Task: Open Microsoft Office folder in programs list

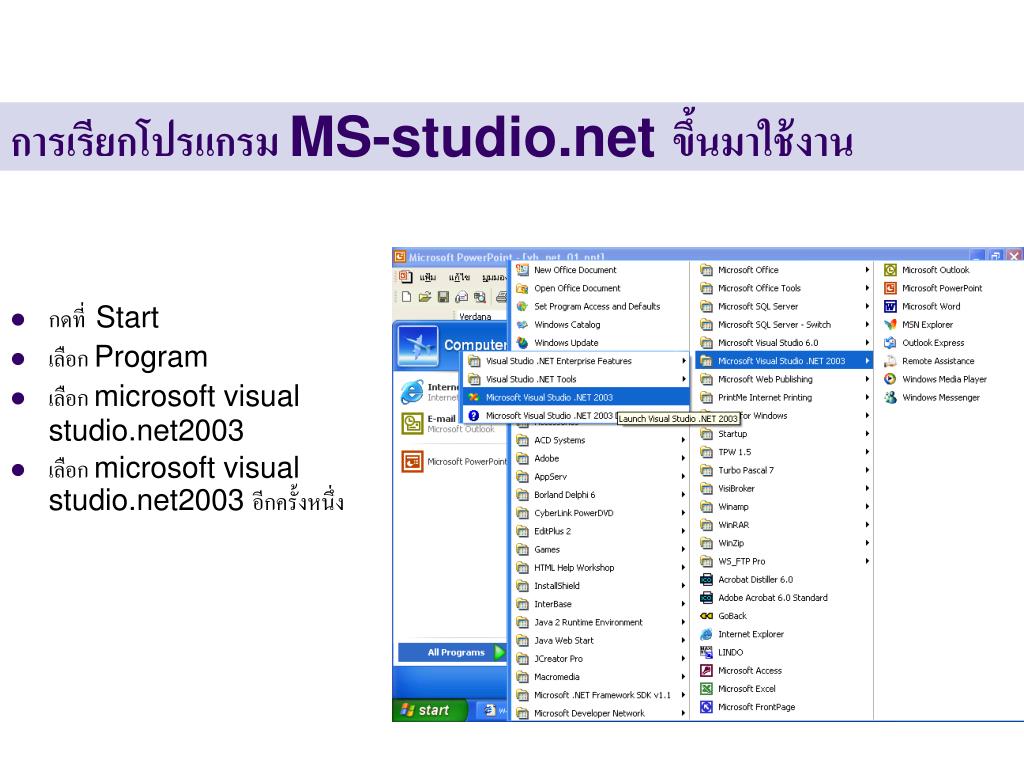Action: tap(784, 269)
